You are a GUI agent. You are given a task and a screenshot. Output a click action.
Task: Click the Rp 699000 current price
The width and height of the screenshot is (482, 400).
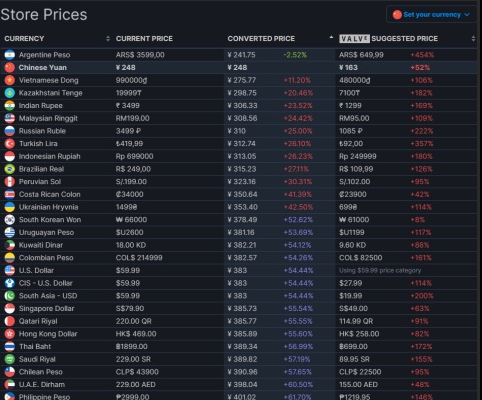[135, 156]
